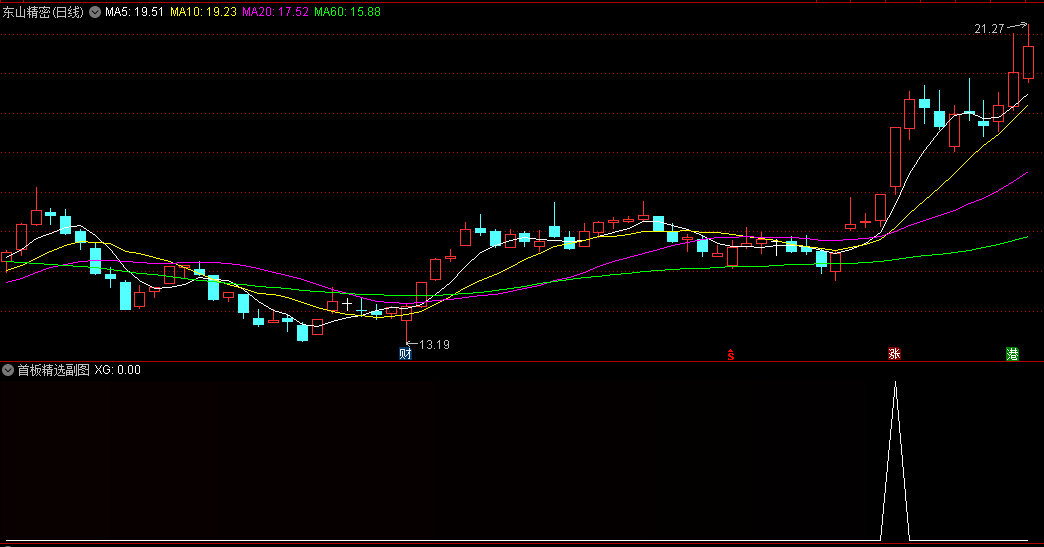Click the lowest candlestick above the 13.19 label
Image resolution: width=1044 pixels, height=547 pixels.
(406, 313)
